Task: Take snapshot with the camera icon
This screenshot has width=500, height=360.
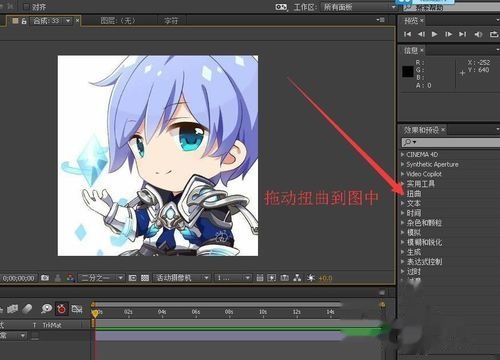Action: click(45, 278)
